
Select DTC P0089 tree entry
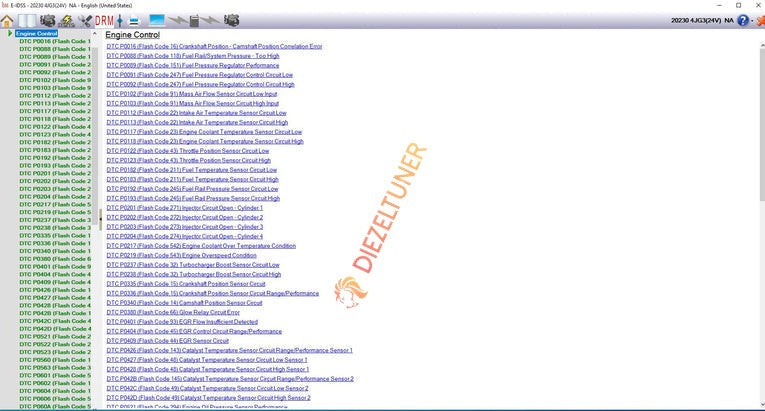55,57
